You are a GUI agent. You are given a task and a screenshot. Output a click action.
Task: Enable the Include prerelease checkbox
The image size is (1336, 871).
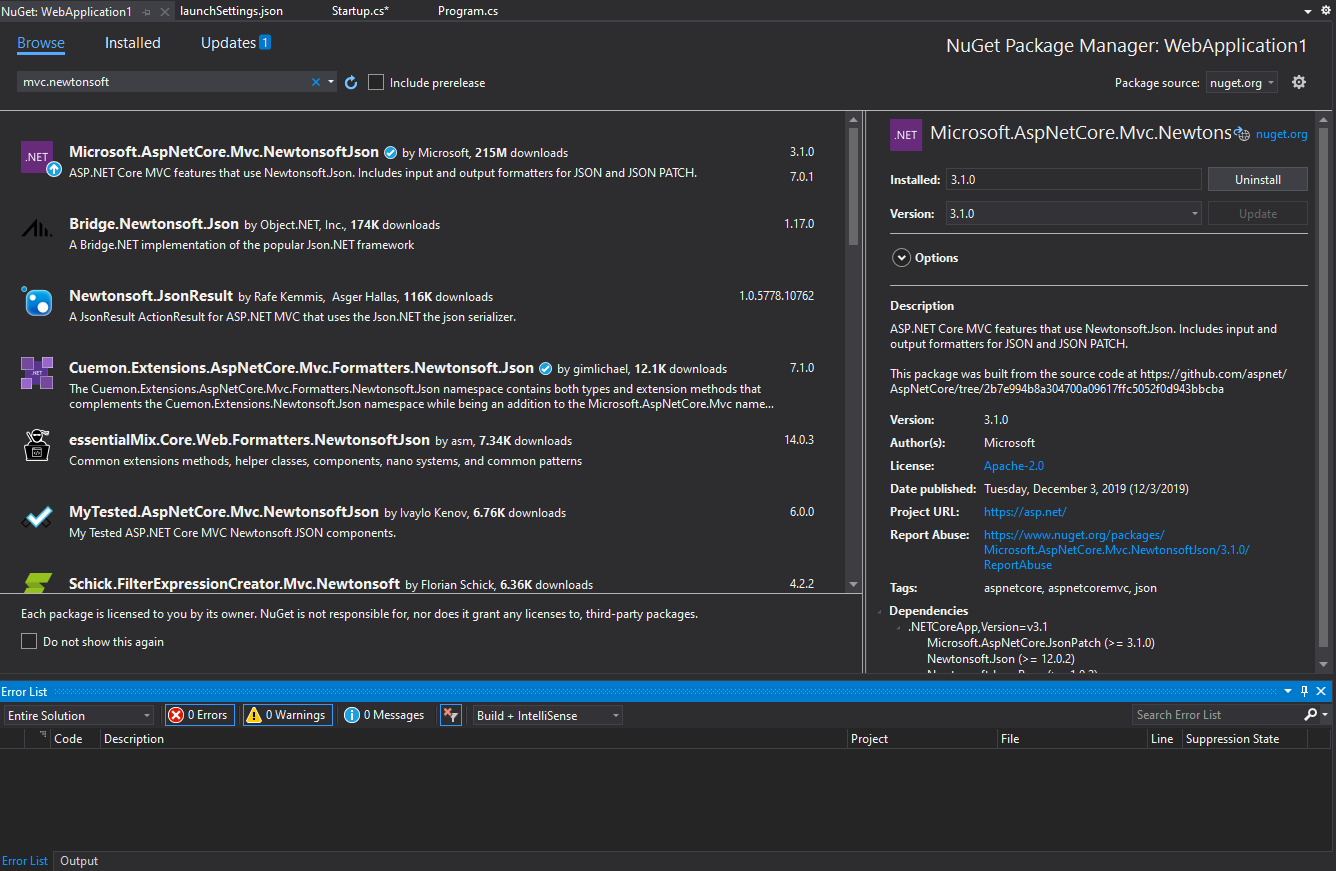(376, 83)
